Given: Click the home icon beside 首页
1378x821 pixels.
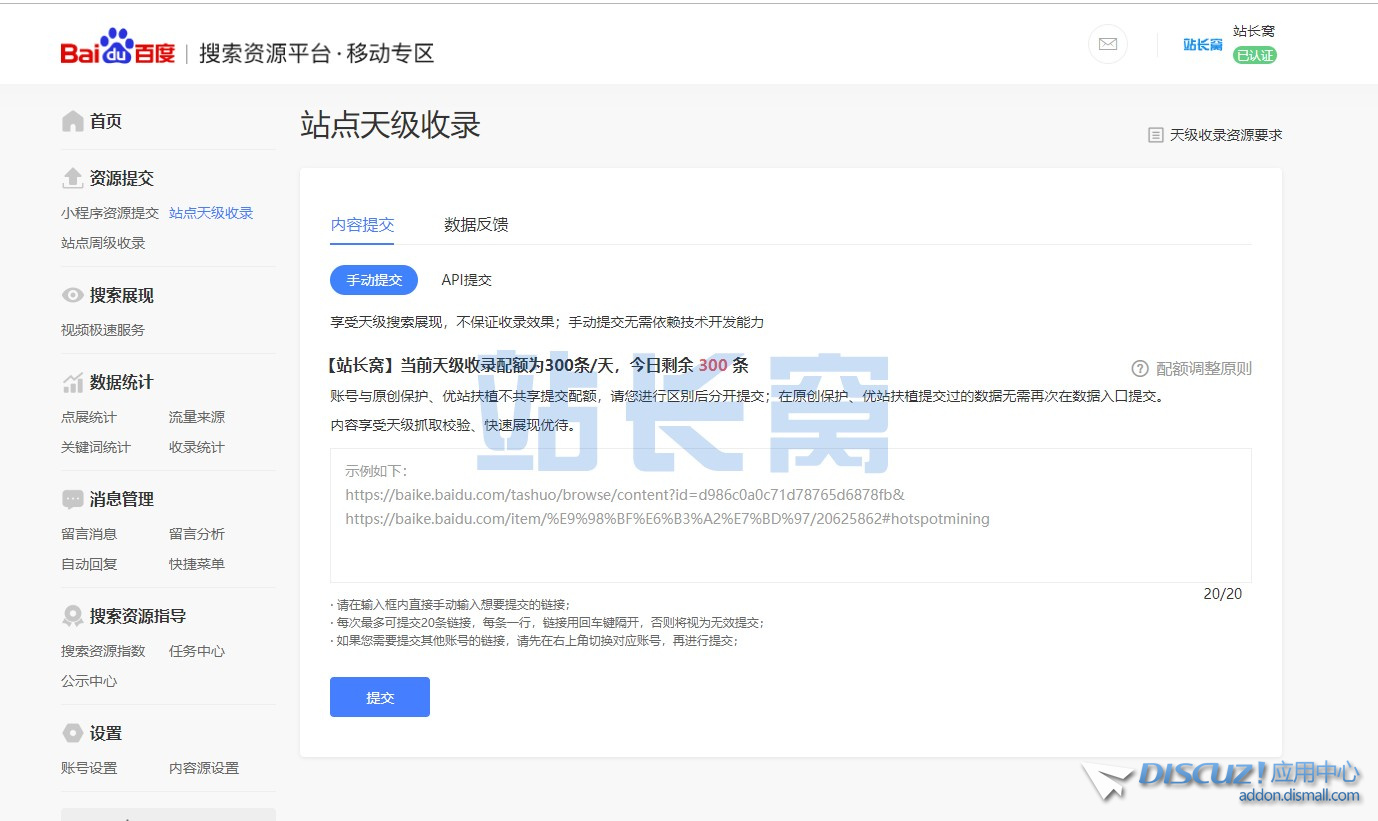Looking at the screenshot, I should 73,122.
